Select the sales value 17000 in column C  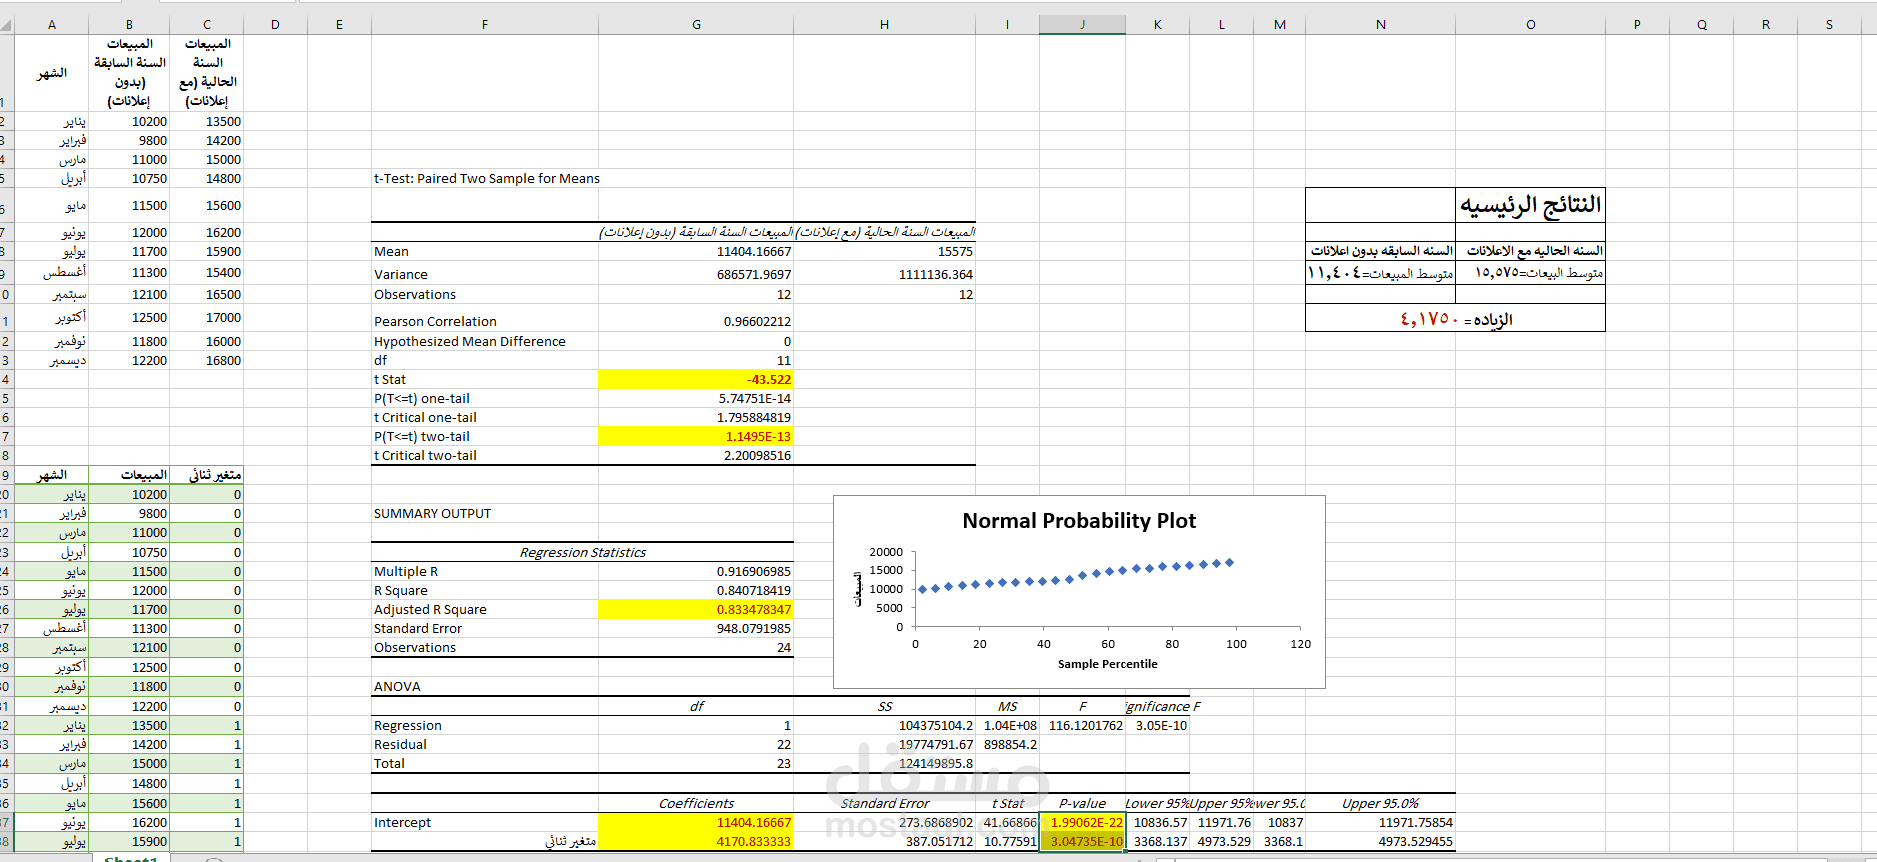click(x=207, y=318)
